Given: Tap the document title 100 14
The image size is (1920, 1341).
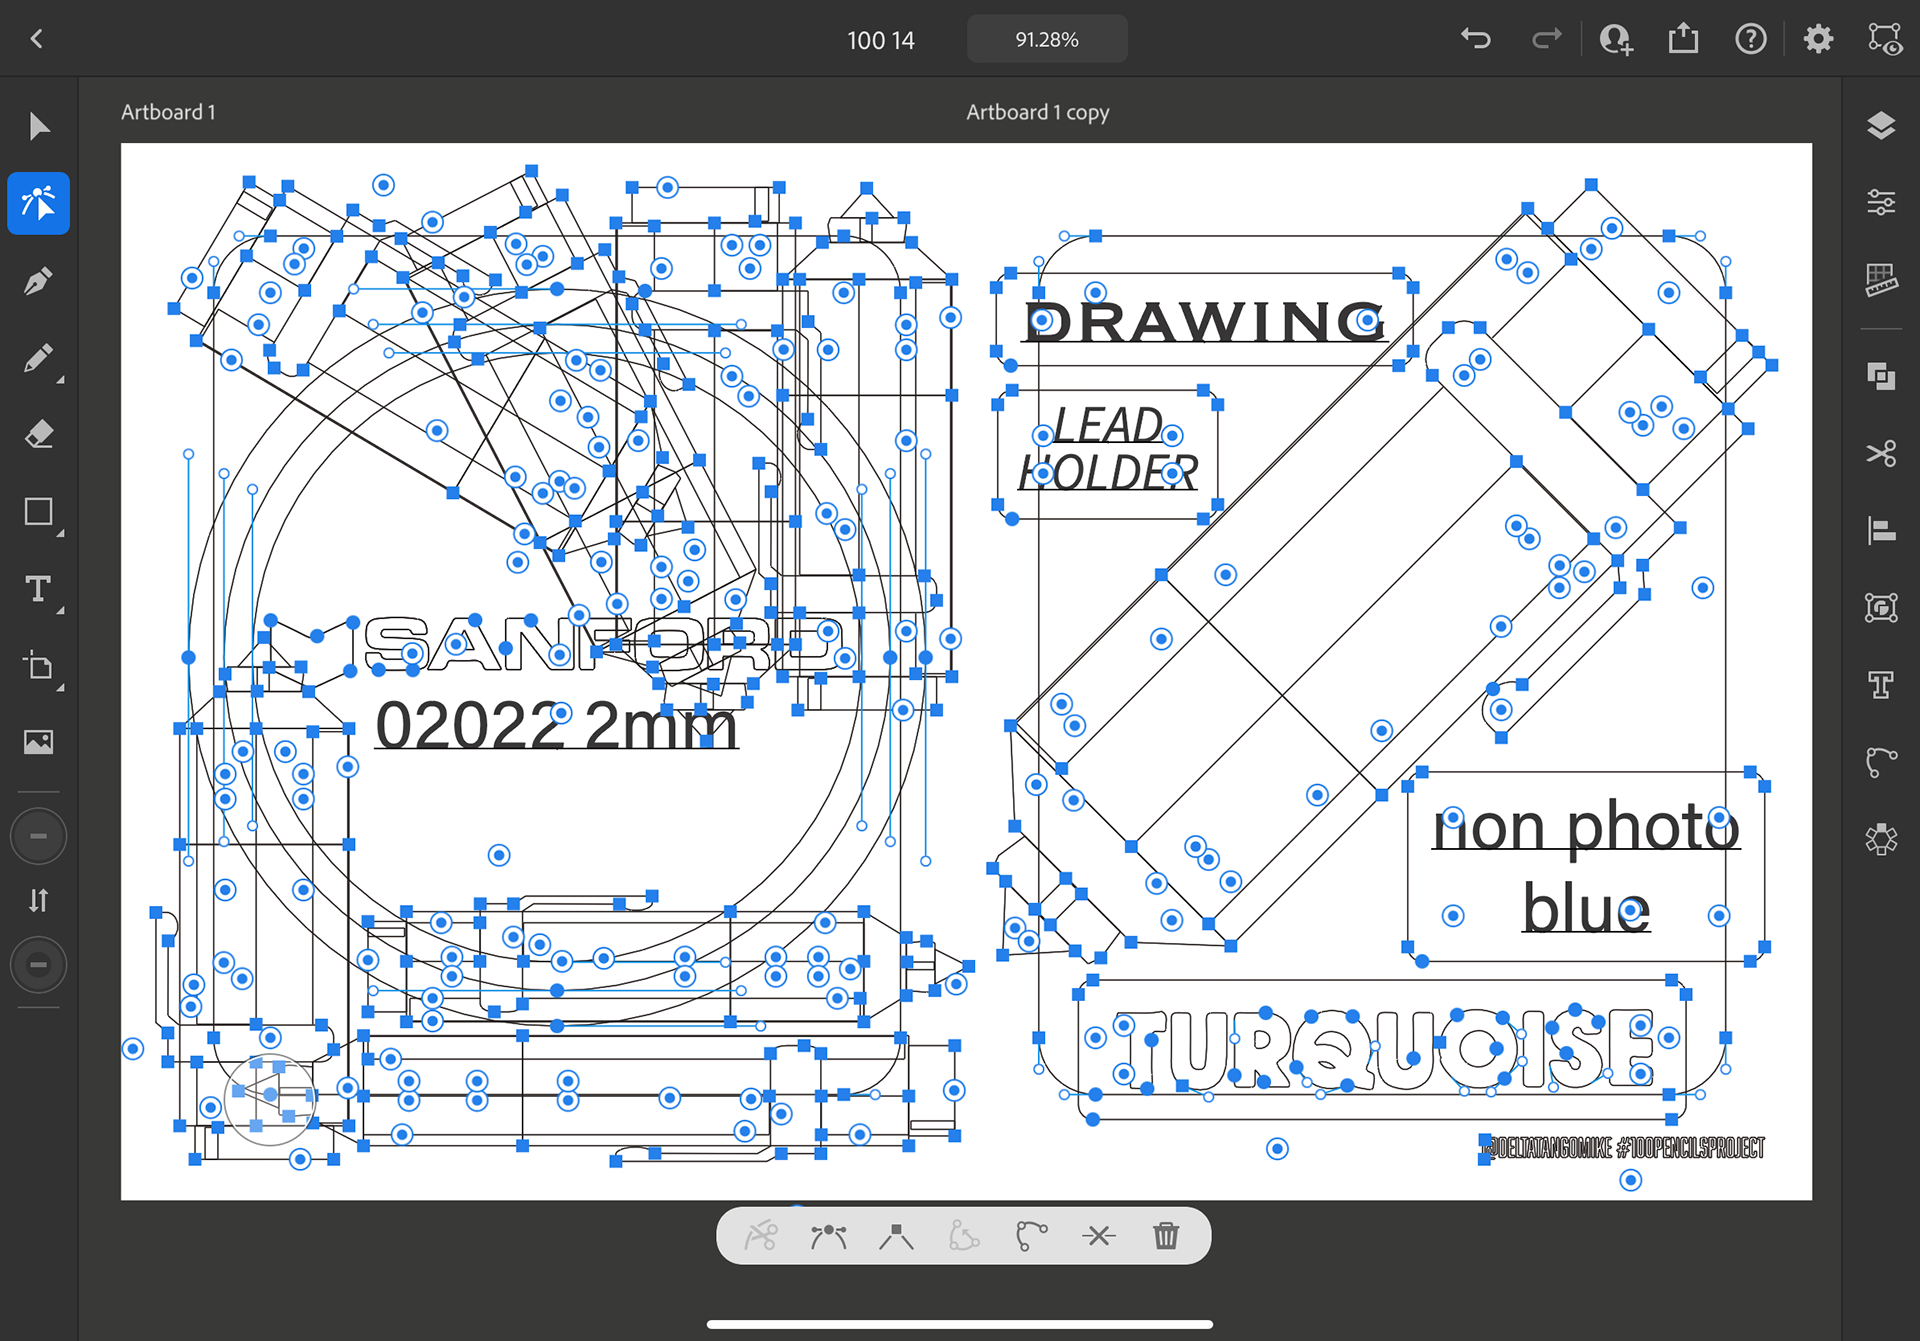Looking at the screenshot, I should coord(881,40).
